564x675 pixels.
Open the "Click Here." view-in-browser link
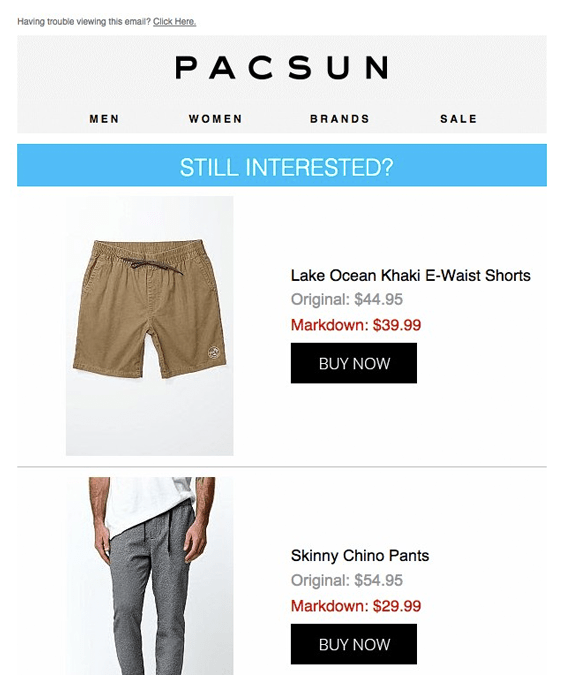tap(174, 22)
